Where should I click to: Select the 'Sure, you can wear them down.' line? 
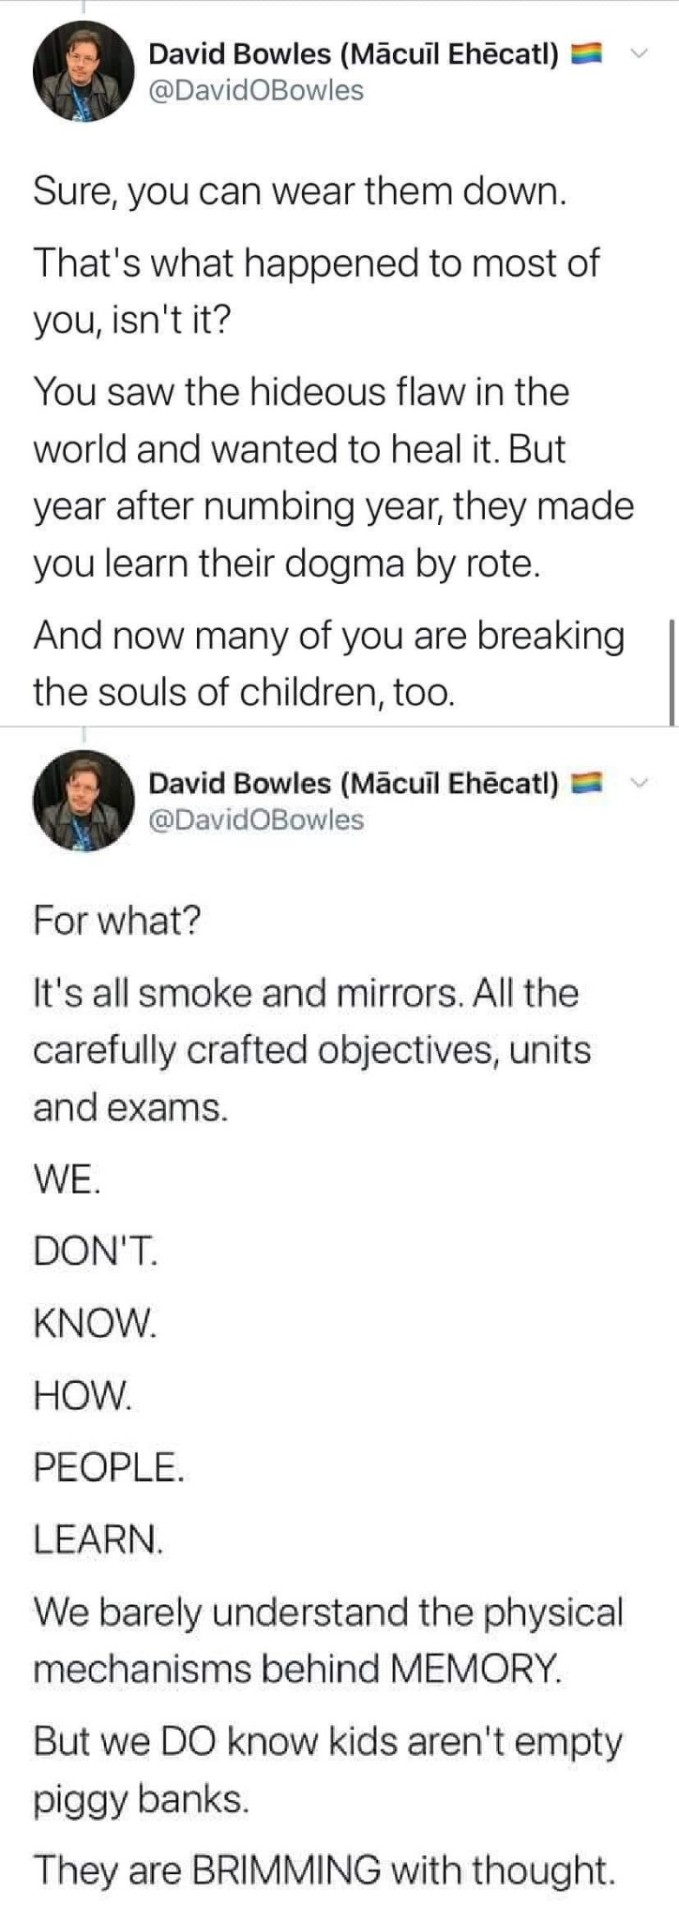click(301, 191)
